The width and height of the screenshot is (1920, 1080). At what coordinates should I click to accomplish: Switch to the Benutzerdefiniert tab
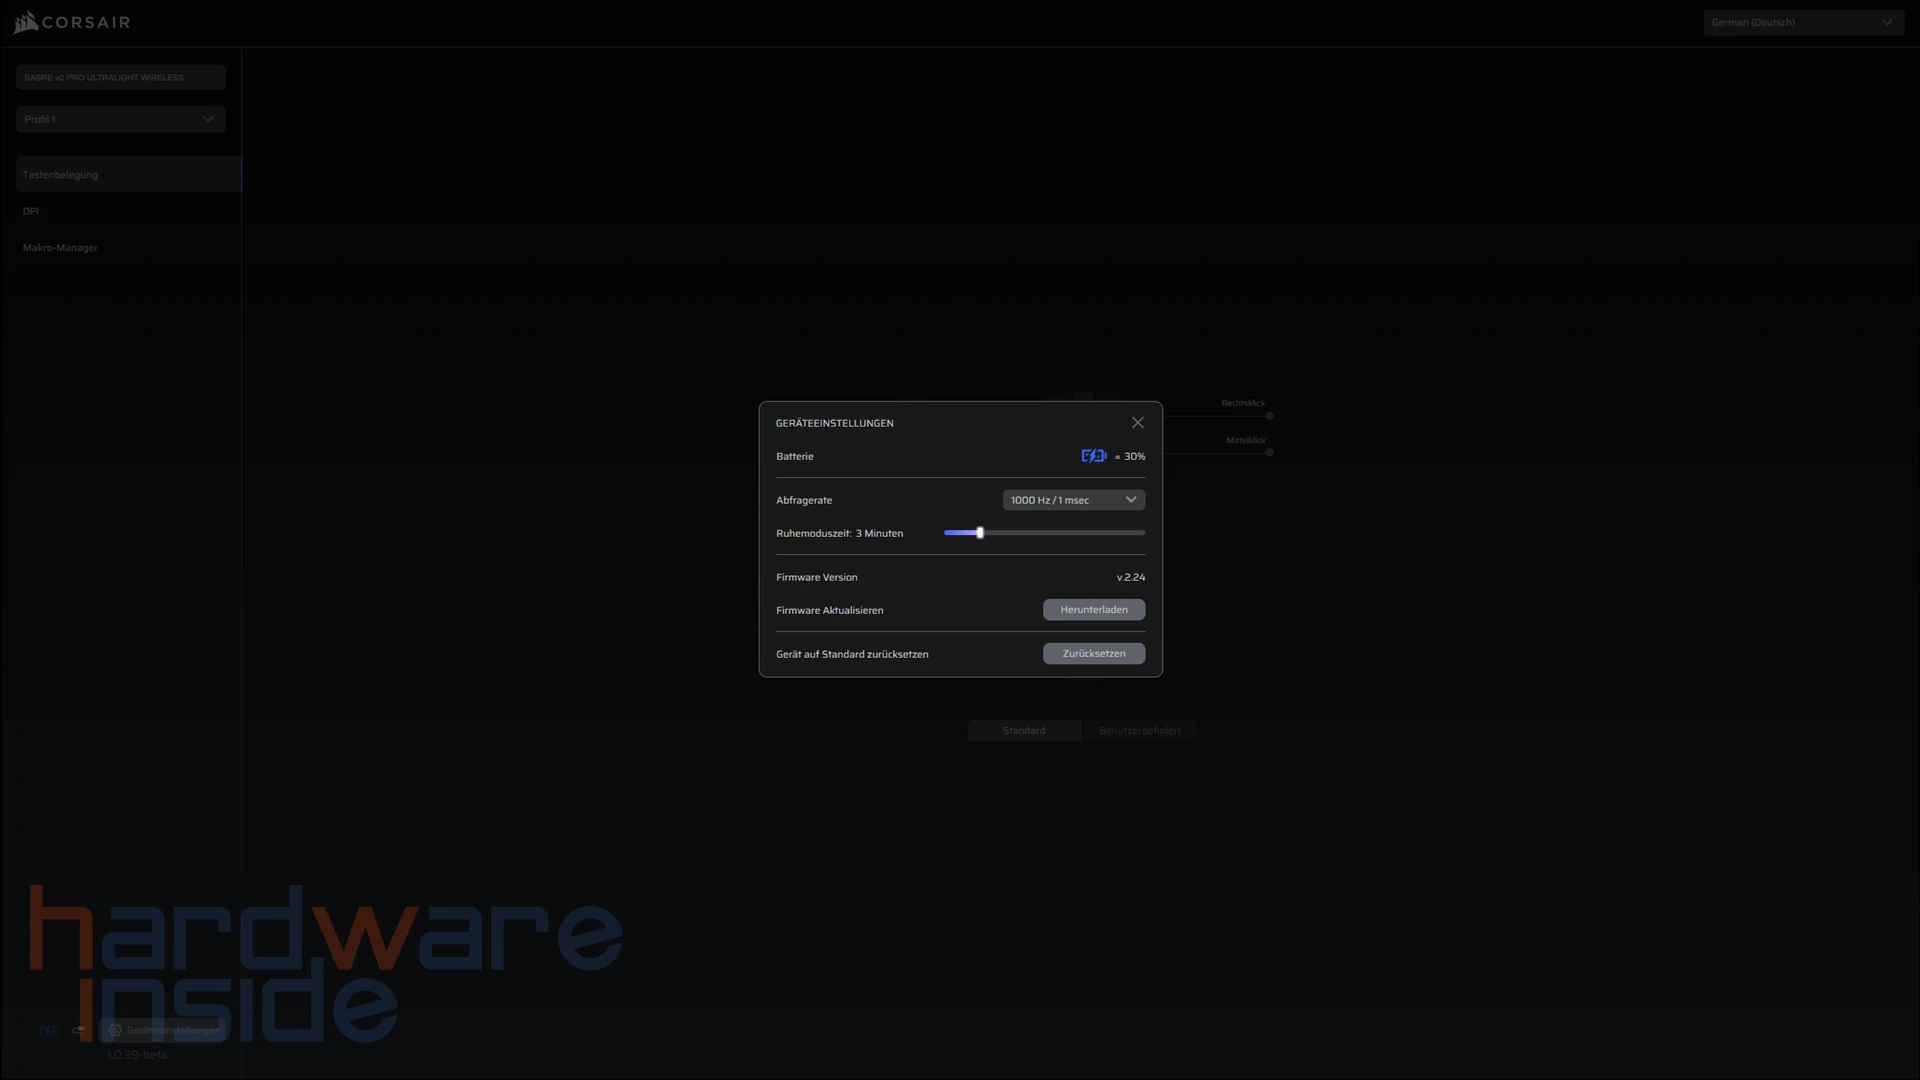pyautogui.click(x=1139, y=731)
